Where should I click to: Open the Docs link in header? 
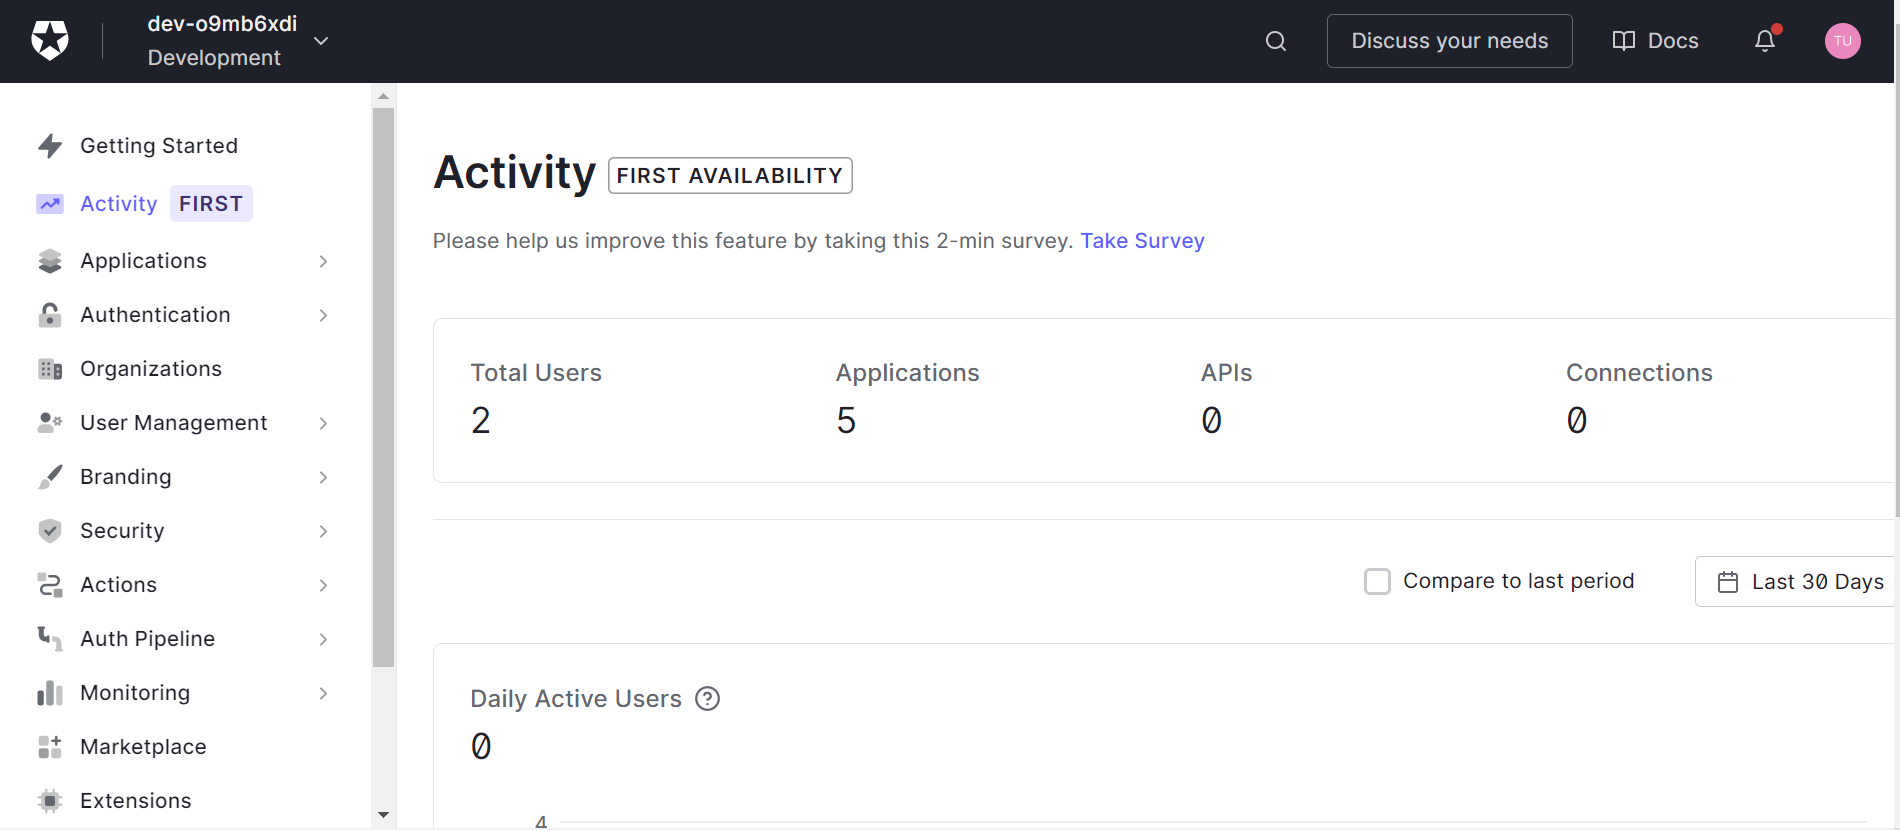1656,41
